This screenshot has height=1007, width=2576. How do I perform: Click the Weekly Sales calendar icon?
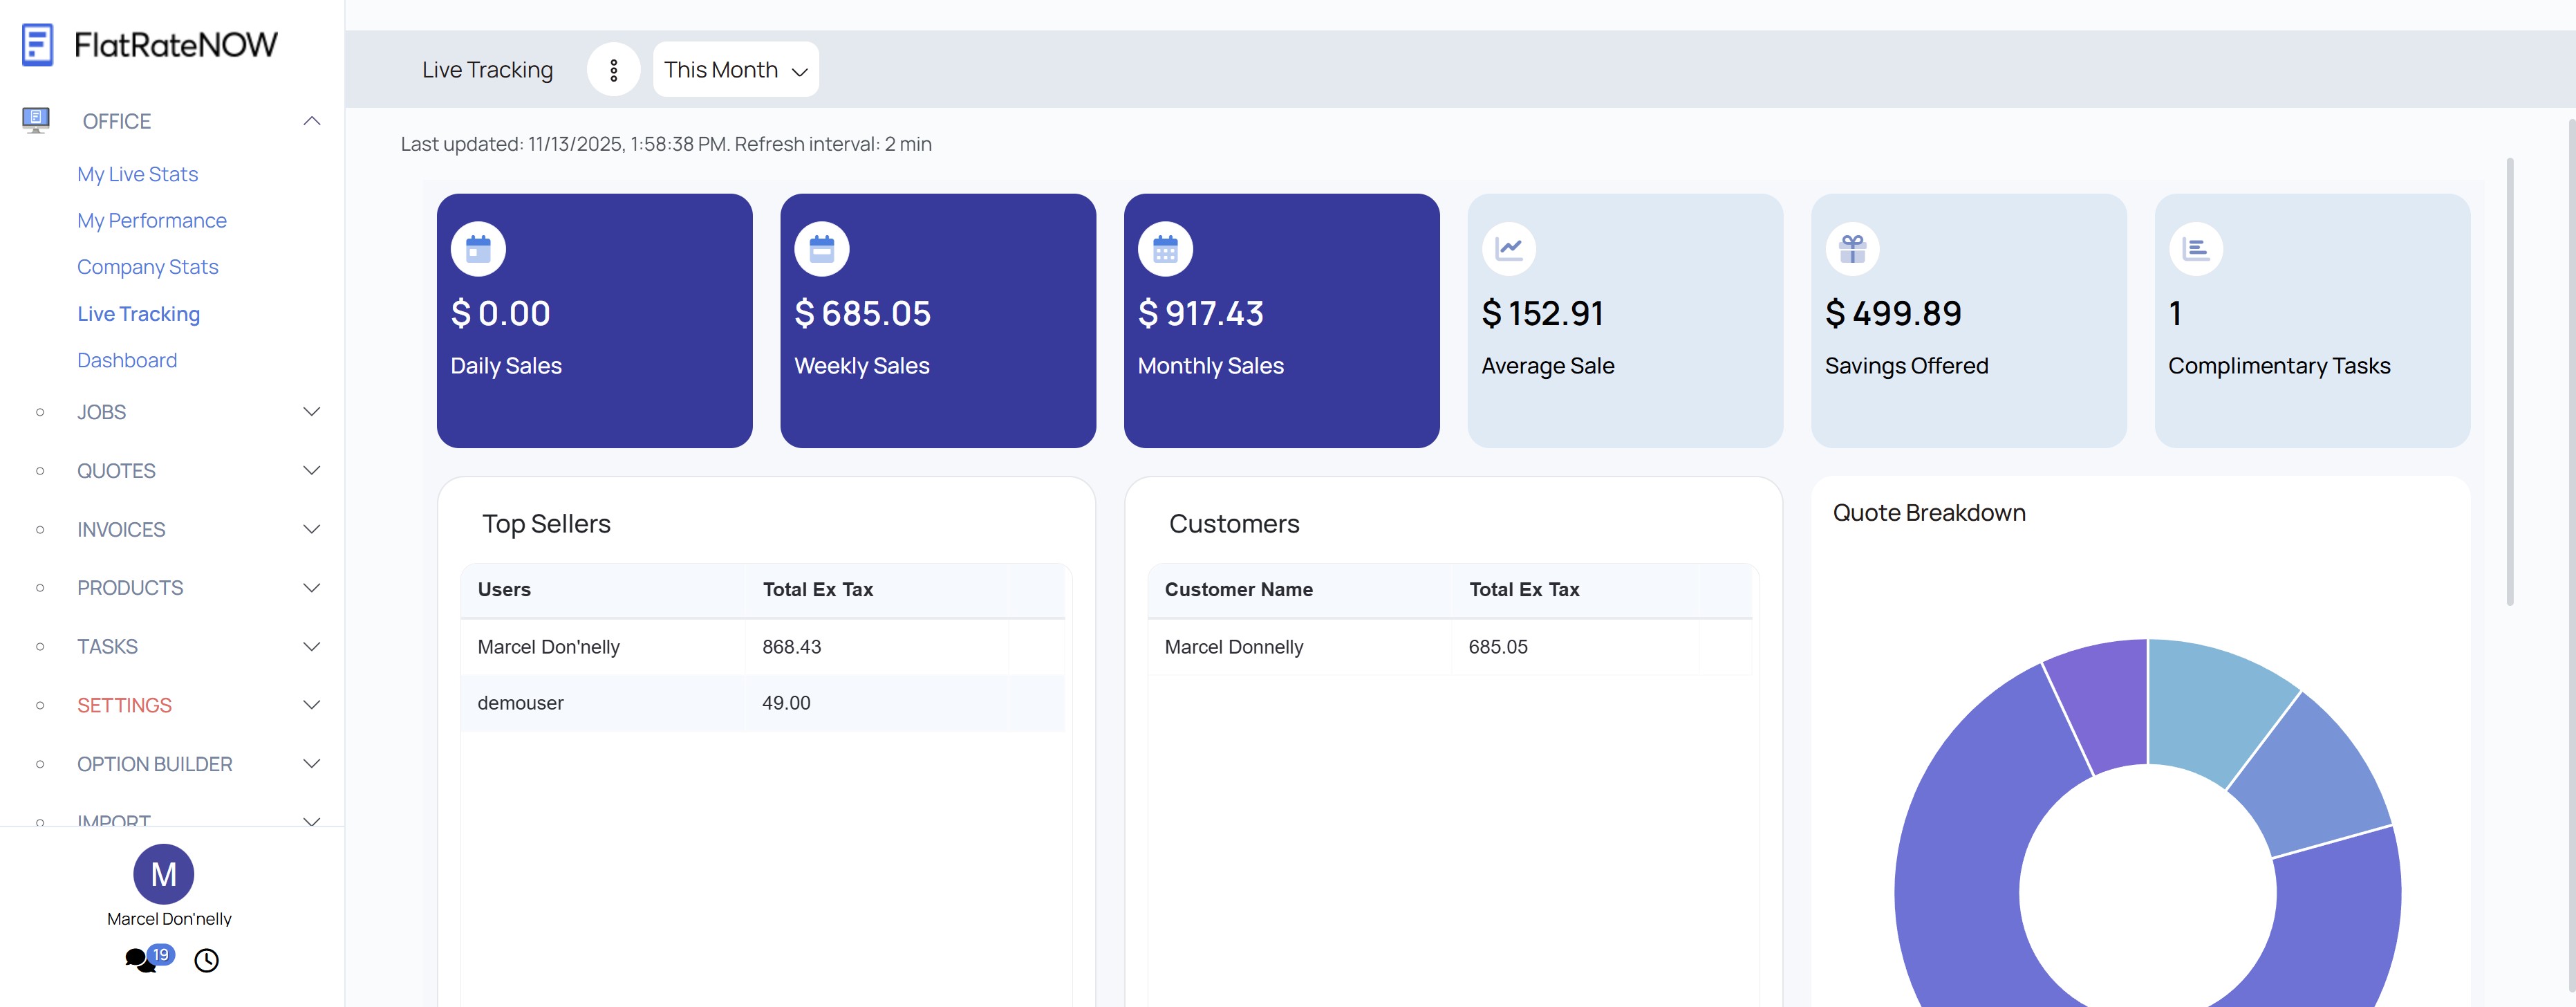821,249
